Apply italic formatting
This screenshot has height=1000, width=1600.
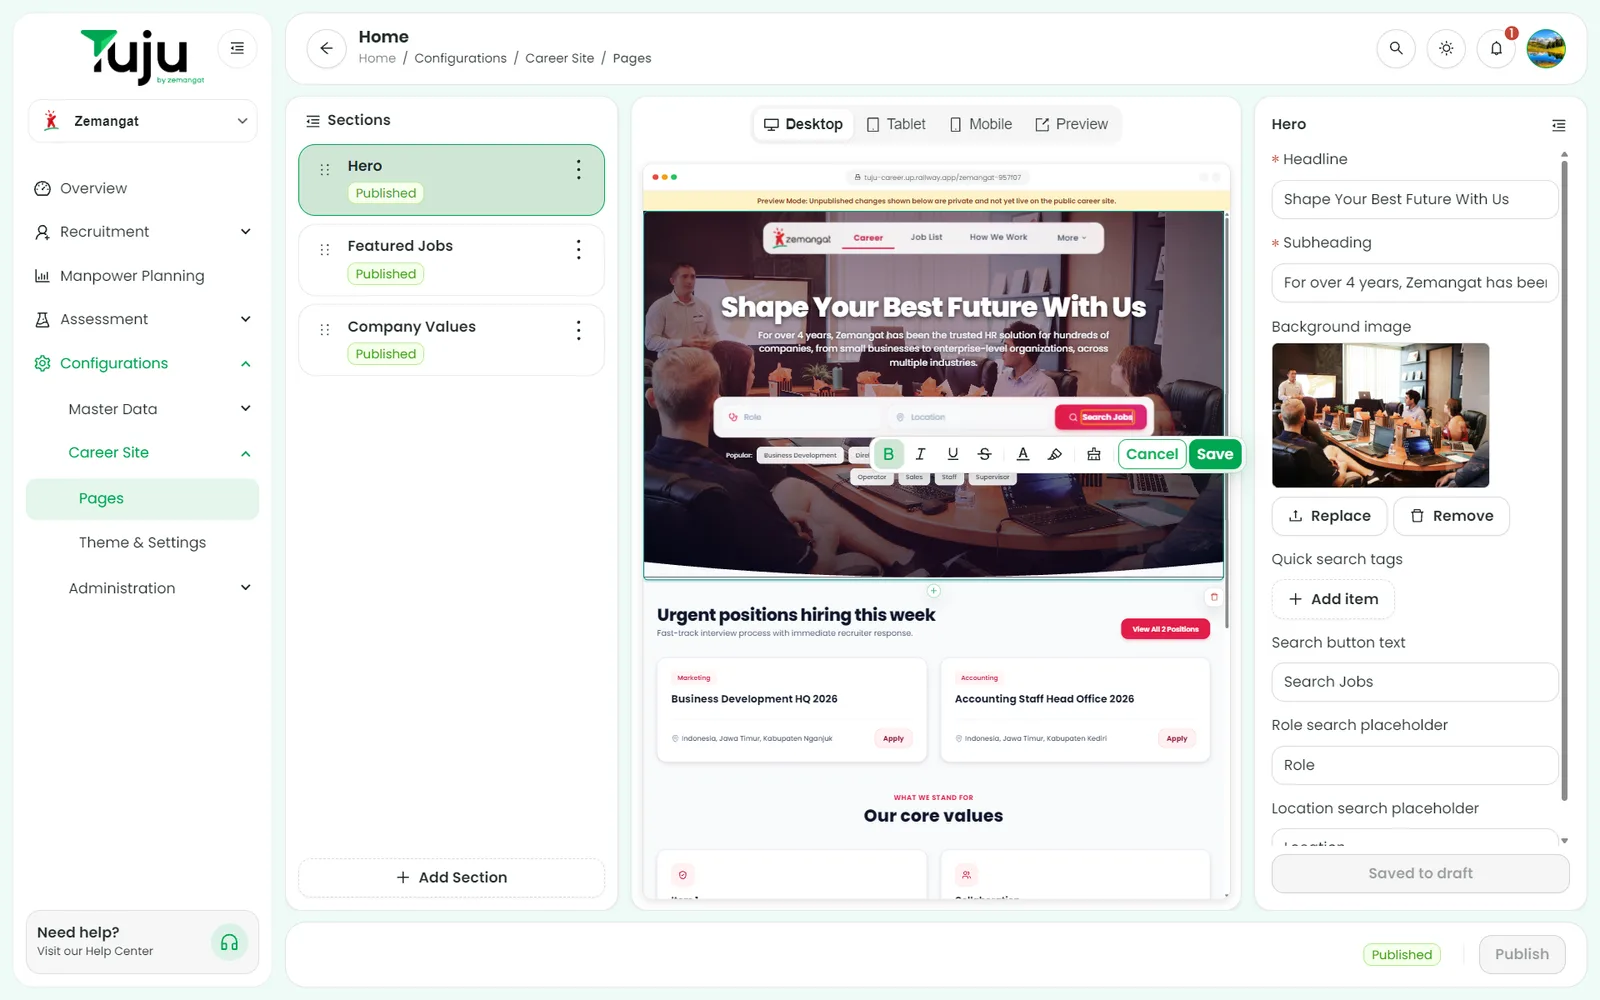click(x=920, y=454)
